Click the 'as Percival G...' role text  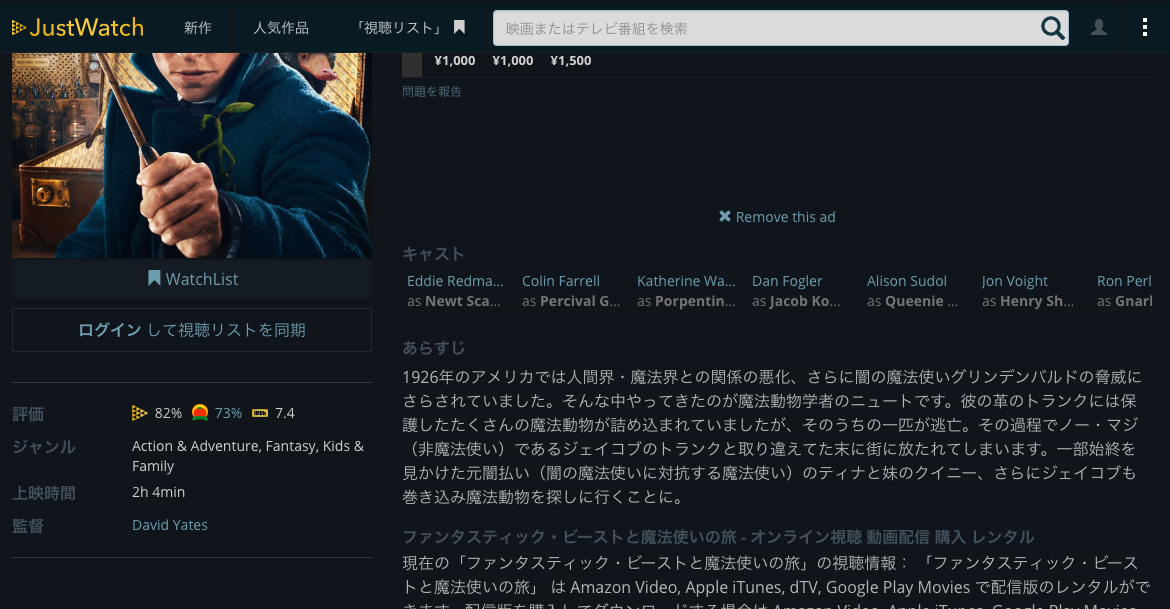pyautogui.click(x=571, y=301)
